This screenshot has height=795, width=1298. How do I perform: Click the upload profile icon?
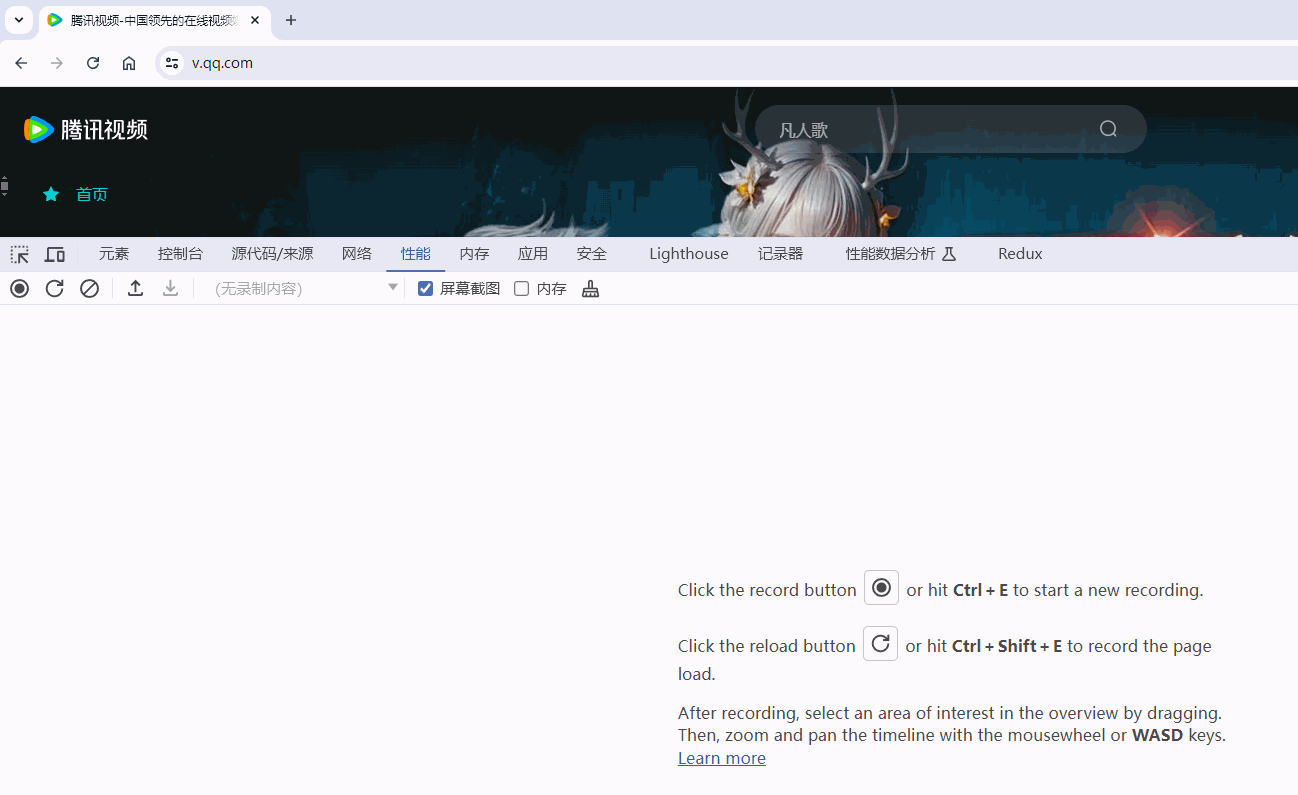coord(136,289)
